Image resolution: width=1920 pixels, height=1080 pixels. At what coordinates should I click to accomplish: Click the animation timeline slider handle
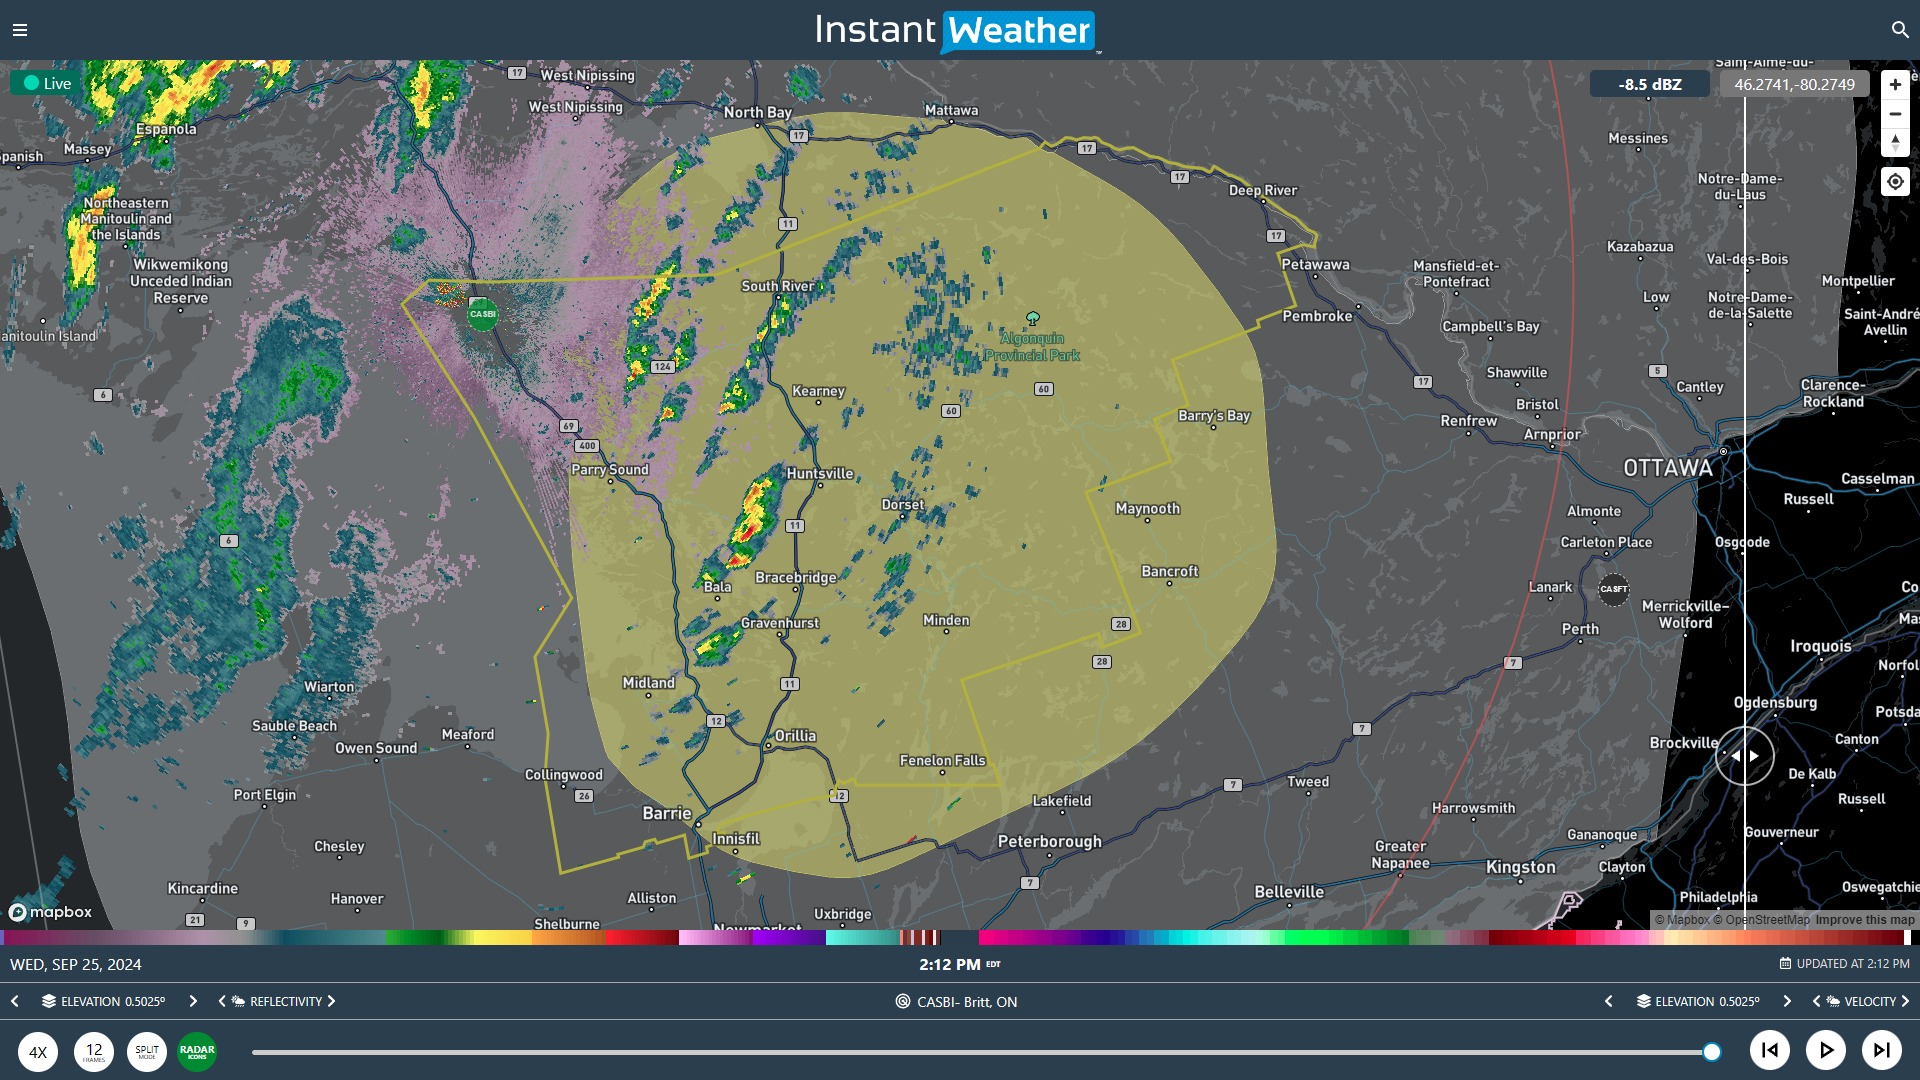tap(1712, 1052)
